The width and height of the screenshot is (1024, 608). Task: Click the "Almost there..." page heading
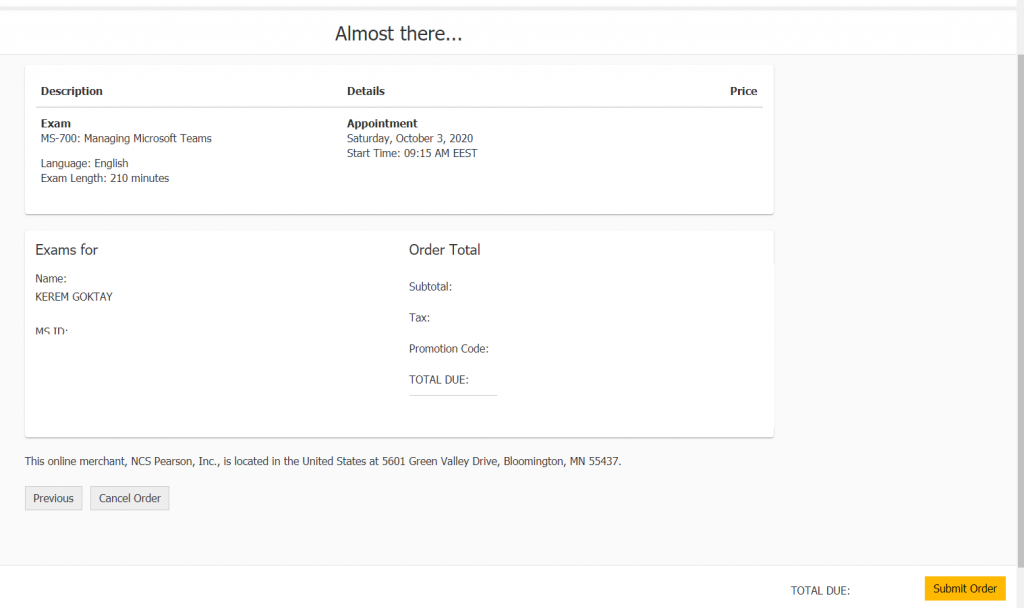coord(398,34)
